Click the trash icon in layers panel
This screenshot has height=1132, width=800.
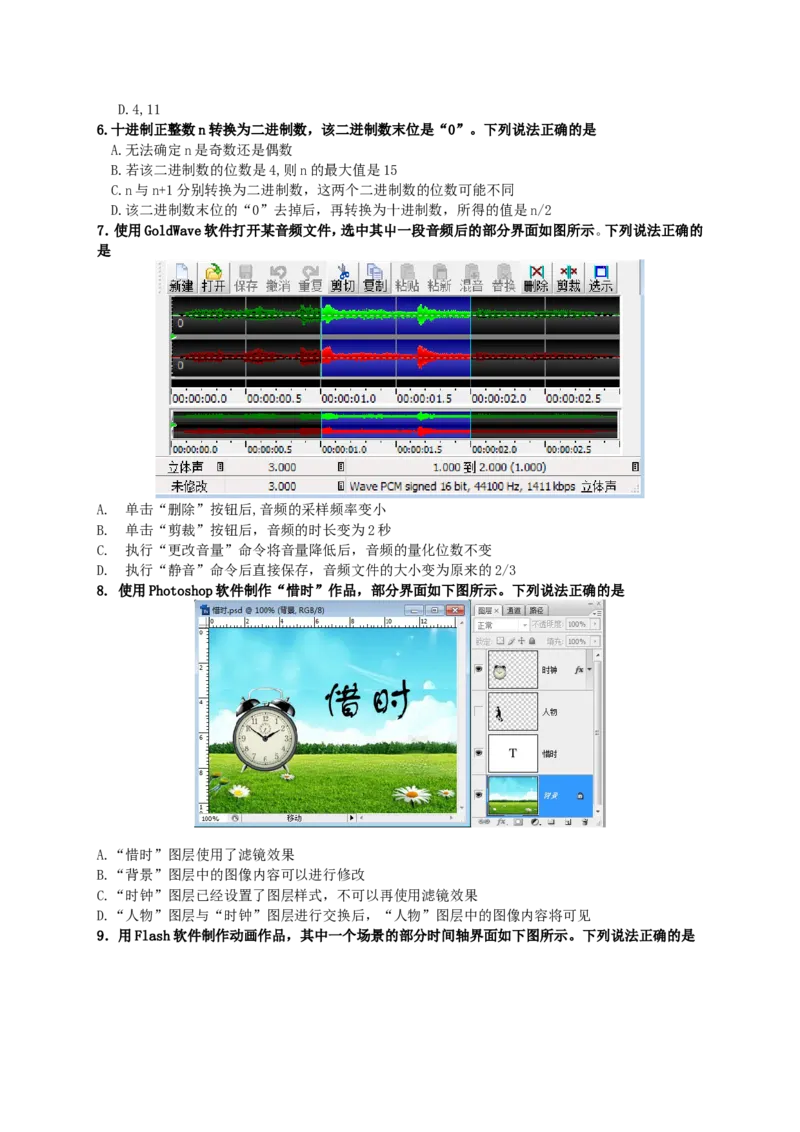point(585,822)
